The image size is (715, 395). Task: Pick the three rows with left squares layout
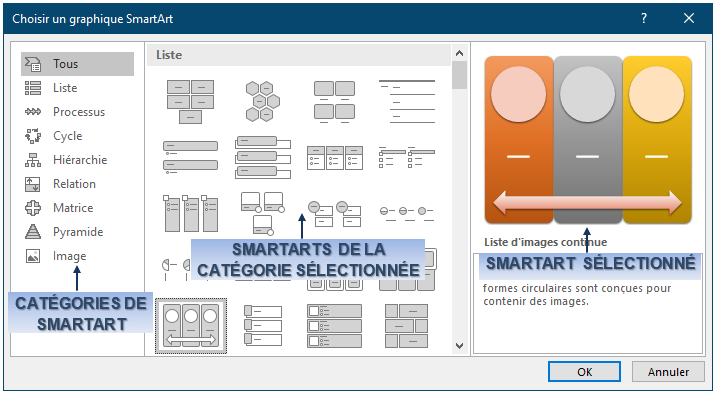[263, 326]
